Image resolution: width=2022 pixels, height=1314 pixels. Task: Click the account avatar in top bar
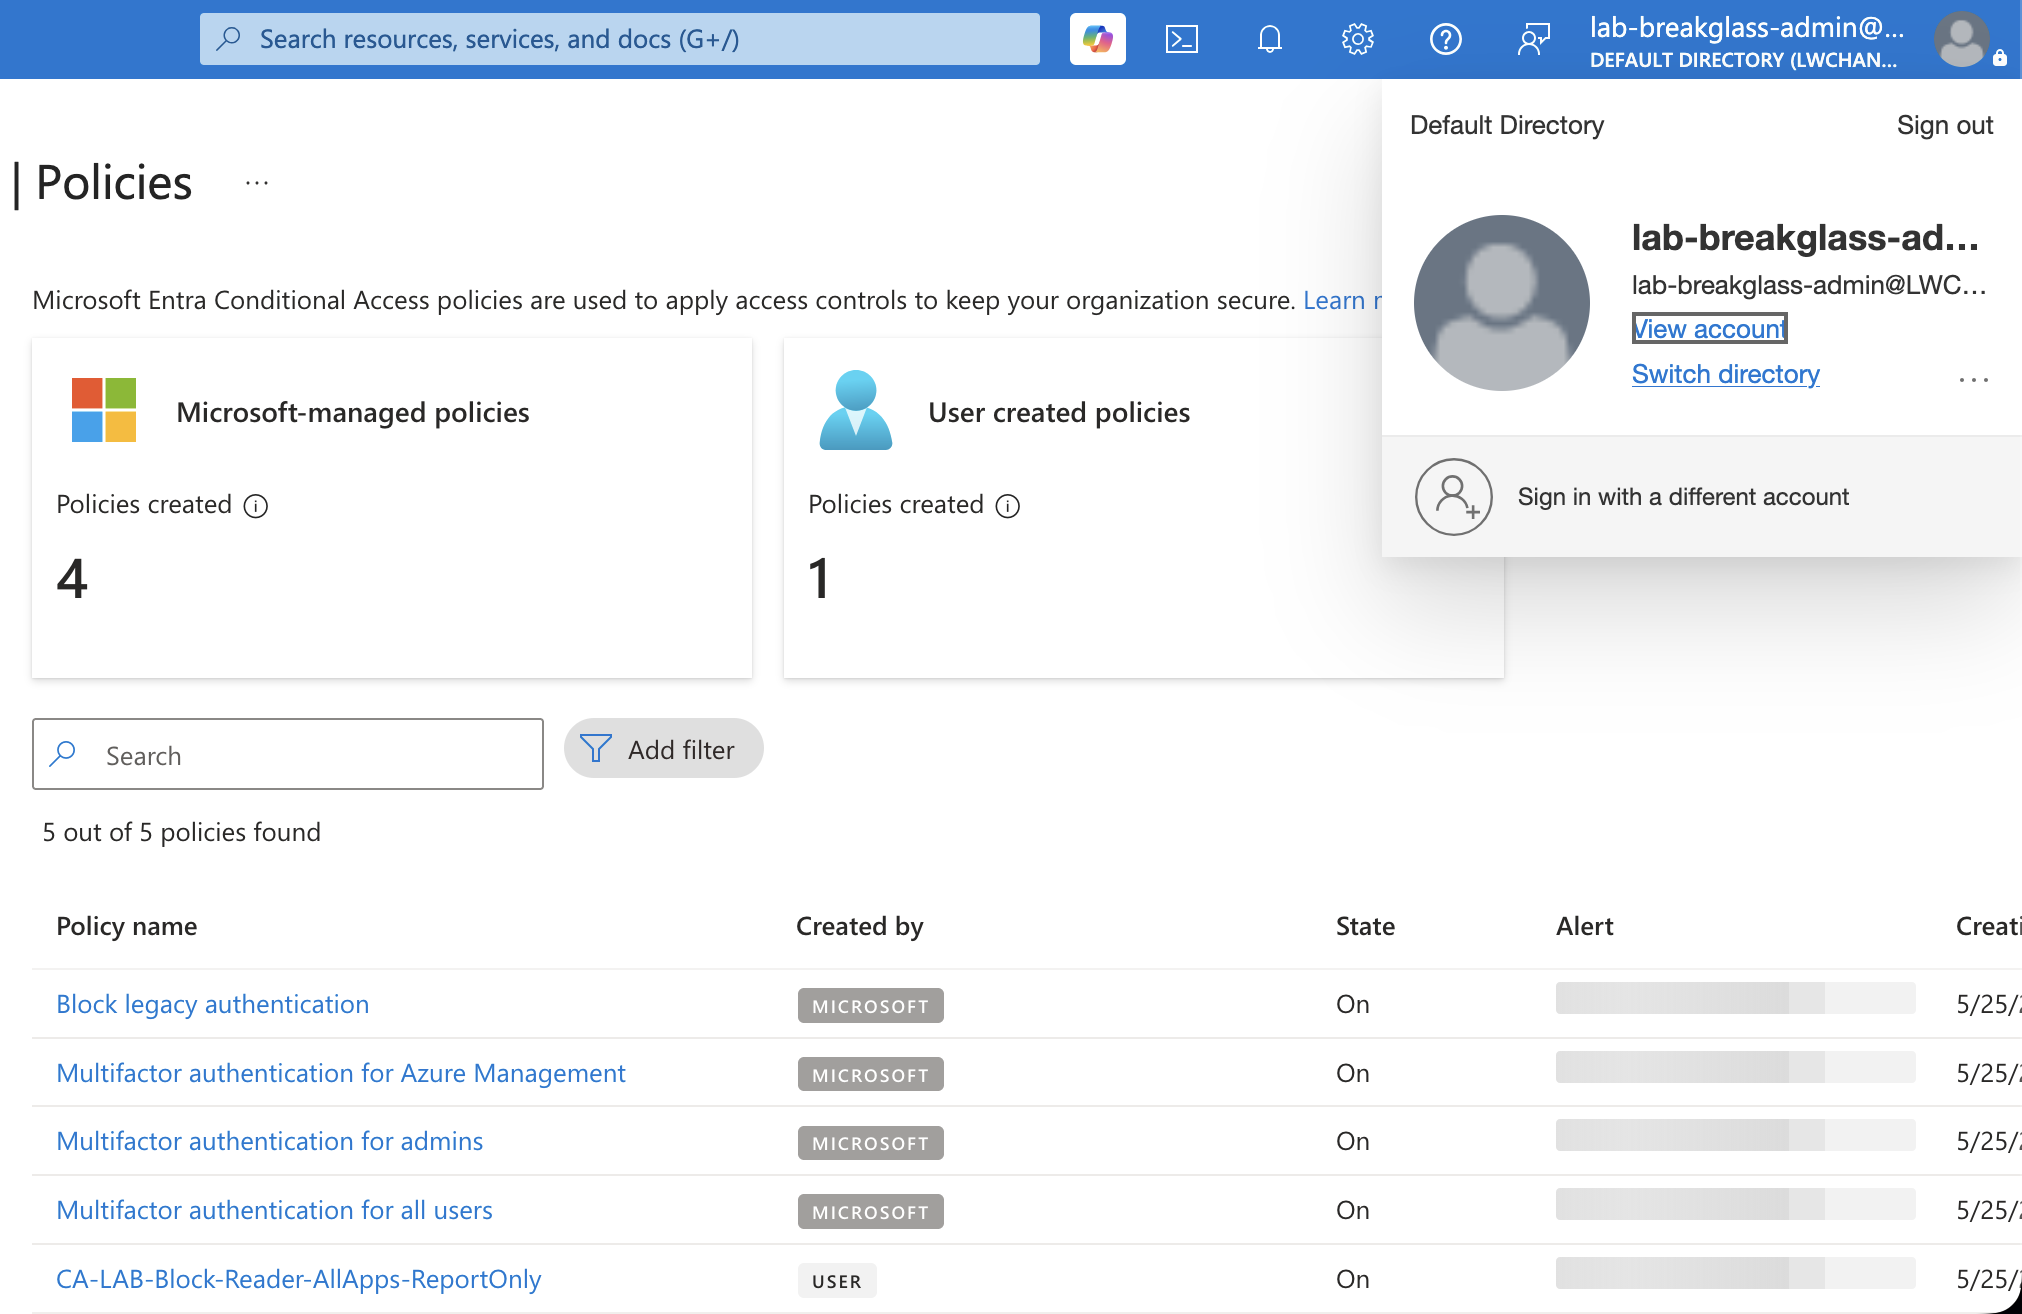(1961, 39)
